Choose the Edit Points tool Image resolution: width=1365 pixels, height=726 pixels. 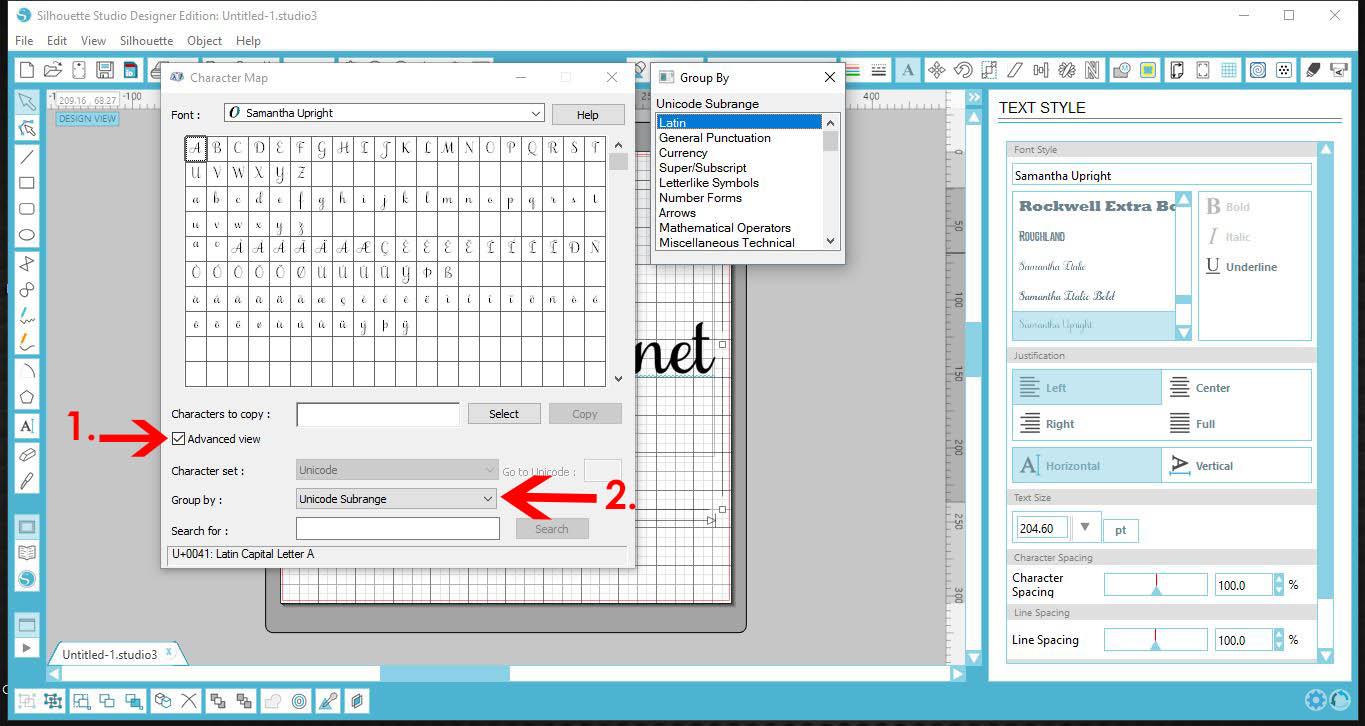(27, 128)
